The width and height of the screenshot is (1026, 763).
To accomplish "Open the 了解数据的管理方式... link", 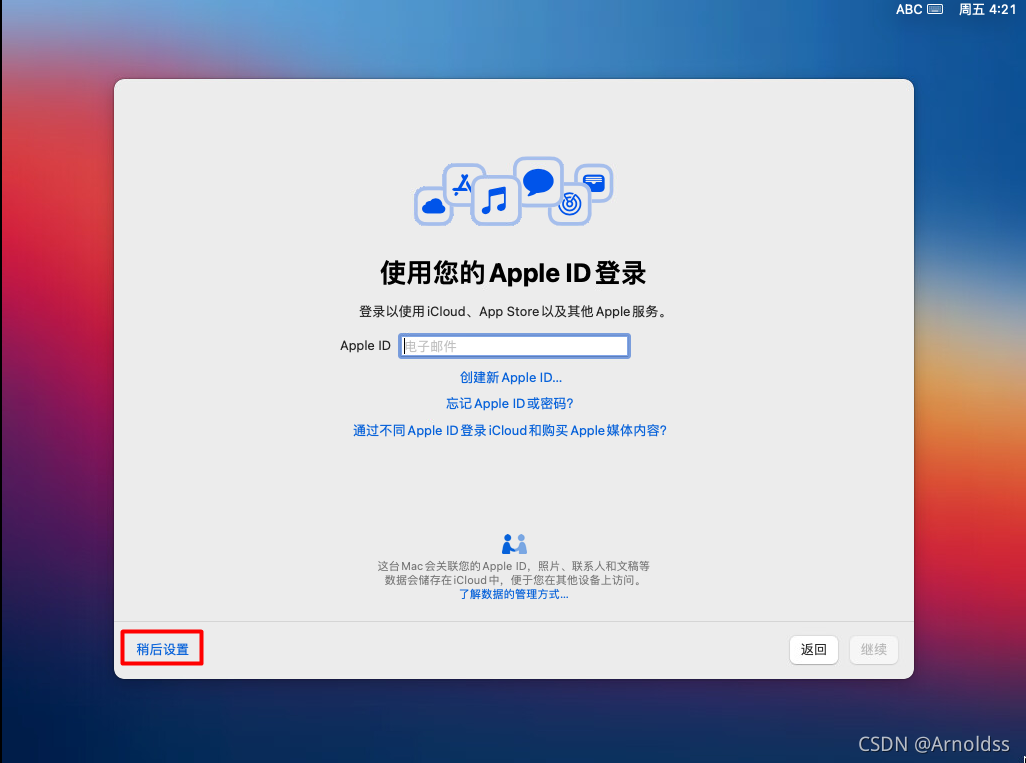I will [x=514, y=594].
